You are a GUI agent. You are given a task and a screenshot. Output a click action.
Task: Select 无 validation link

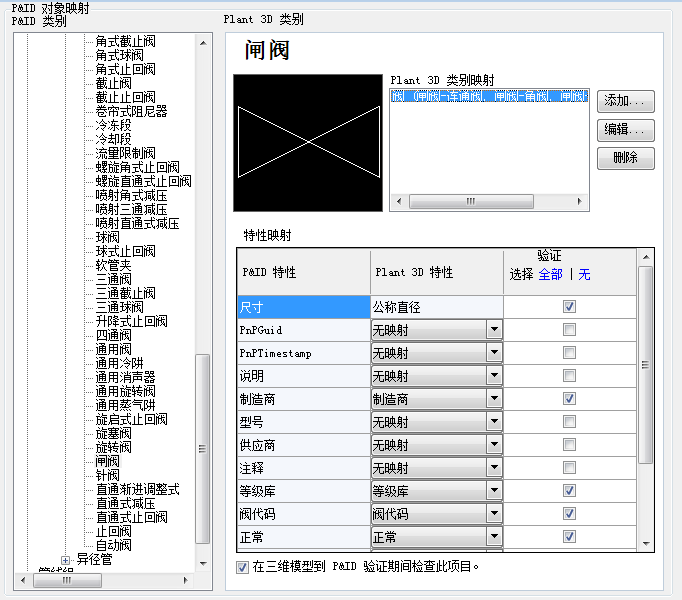click(x=584, y=274)
